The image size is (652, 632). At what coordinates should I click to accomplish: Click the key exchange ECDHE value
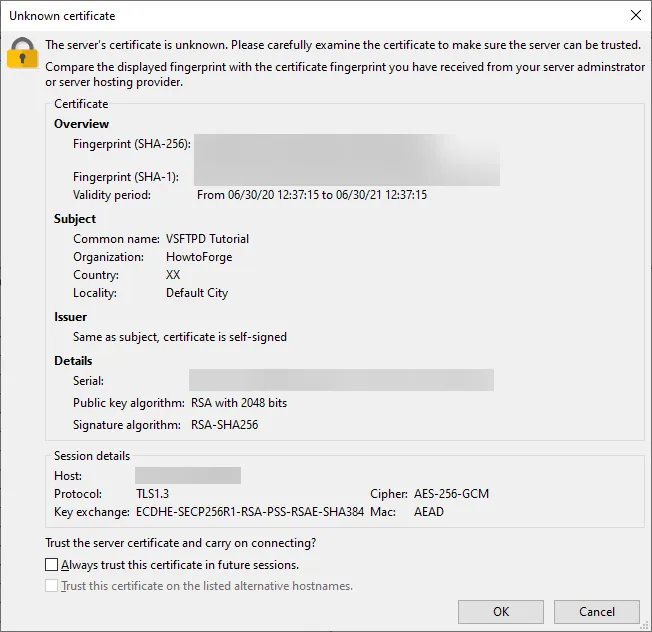[250, 512]
